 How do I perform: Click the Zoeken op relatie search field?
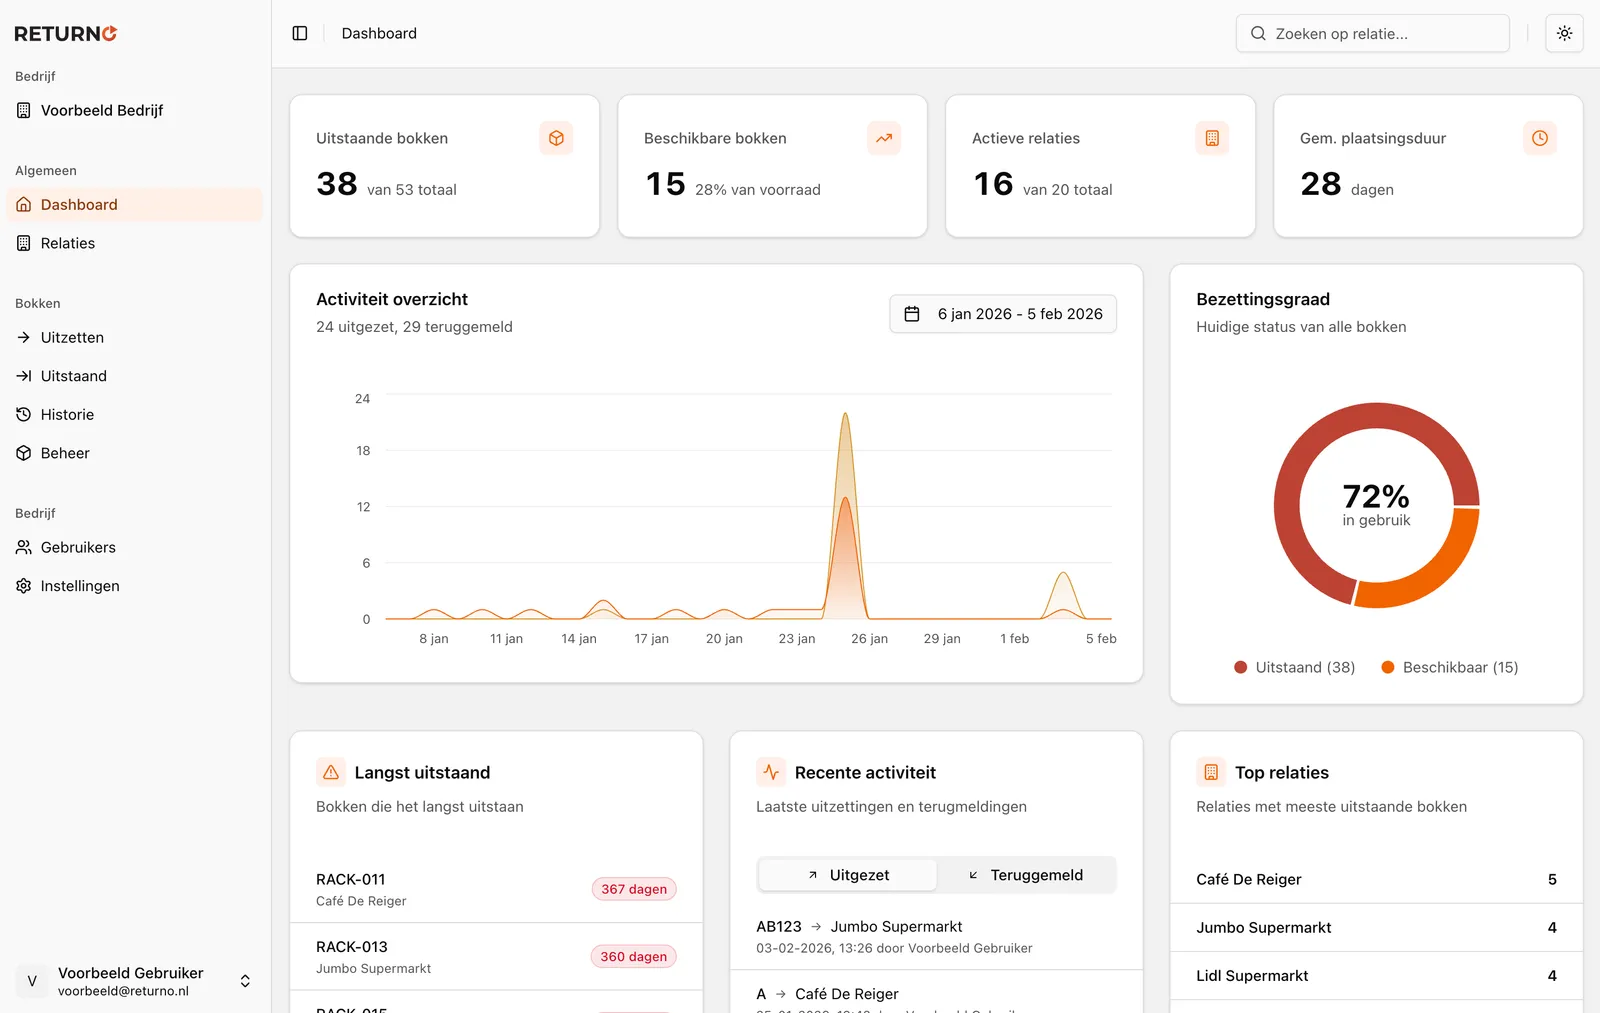pos(1371,33)
